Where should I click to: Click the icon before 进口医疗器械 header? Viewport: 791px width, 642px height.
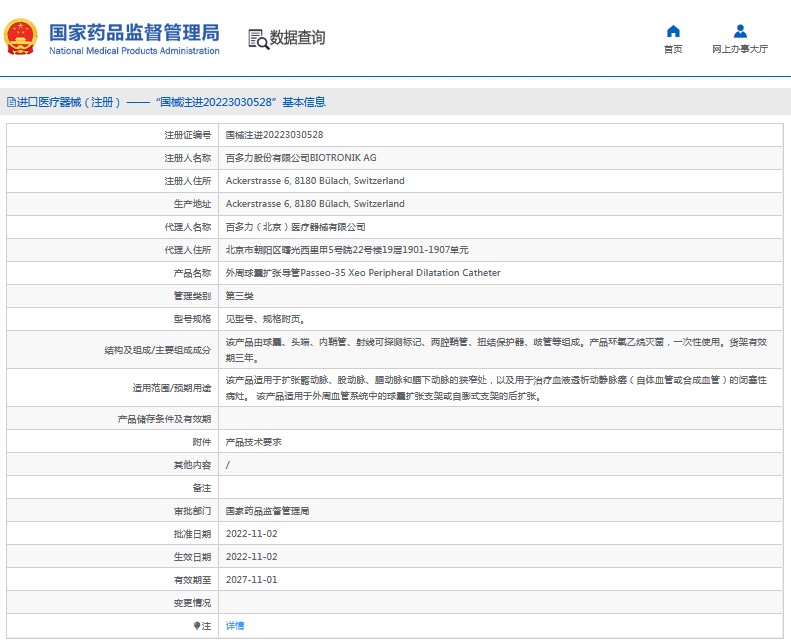point(11,102)
